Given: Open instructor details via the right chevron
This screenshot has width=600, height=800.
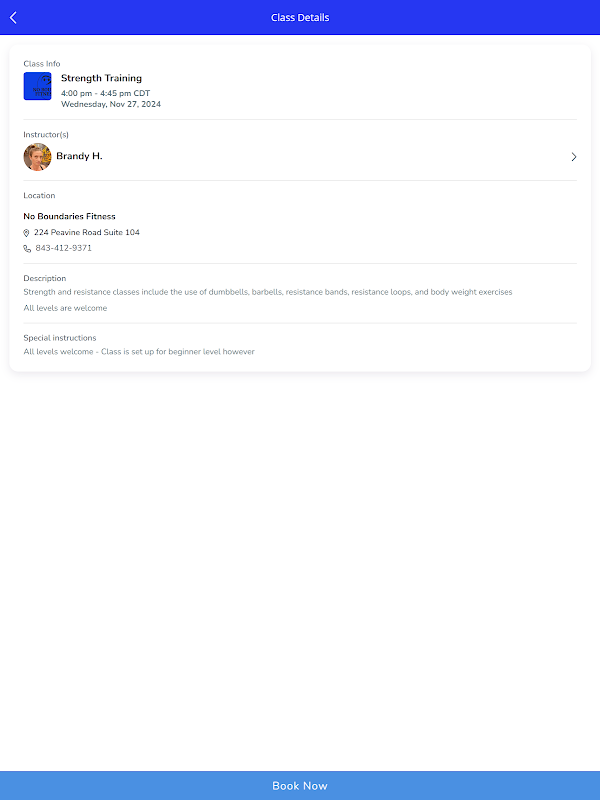Looking at the screenshot, I should click(x=574, y=157).
